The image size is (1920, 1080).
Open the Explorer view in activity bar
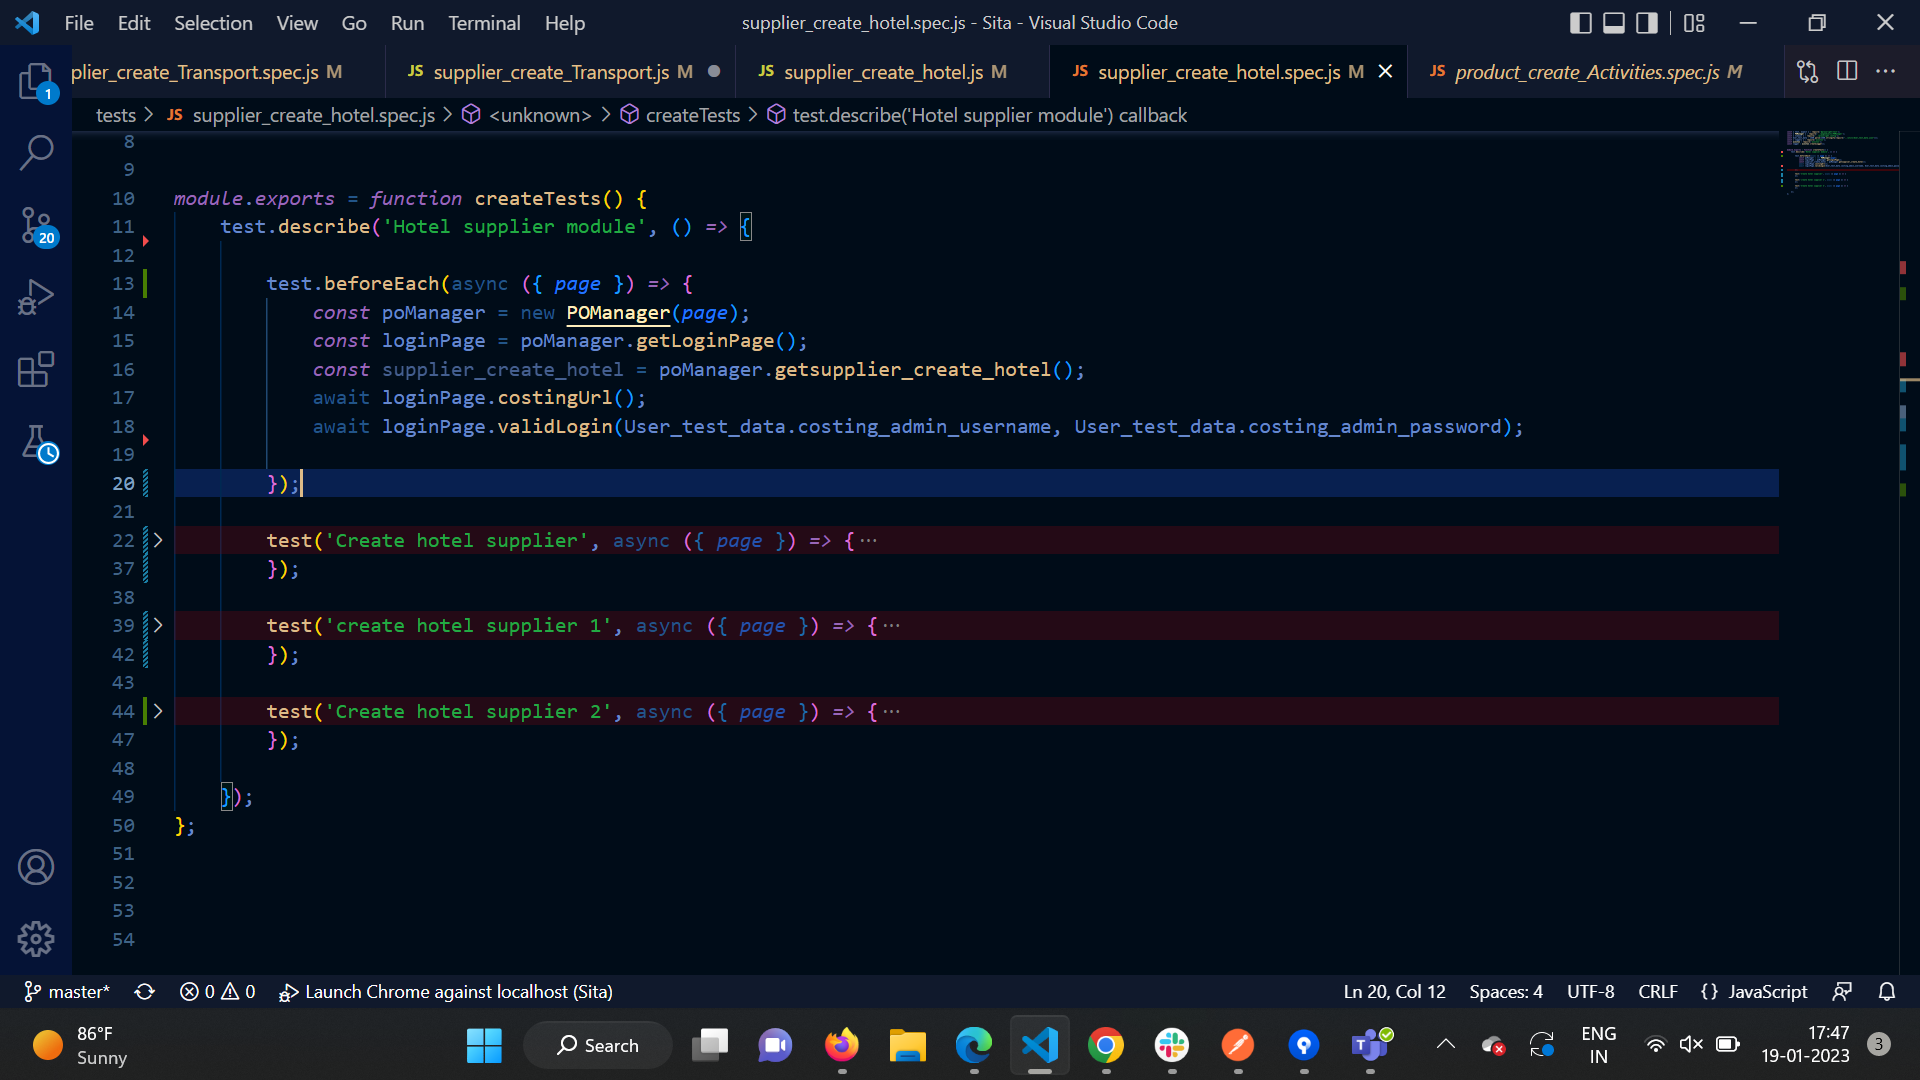pos(36,81)
